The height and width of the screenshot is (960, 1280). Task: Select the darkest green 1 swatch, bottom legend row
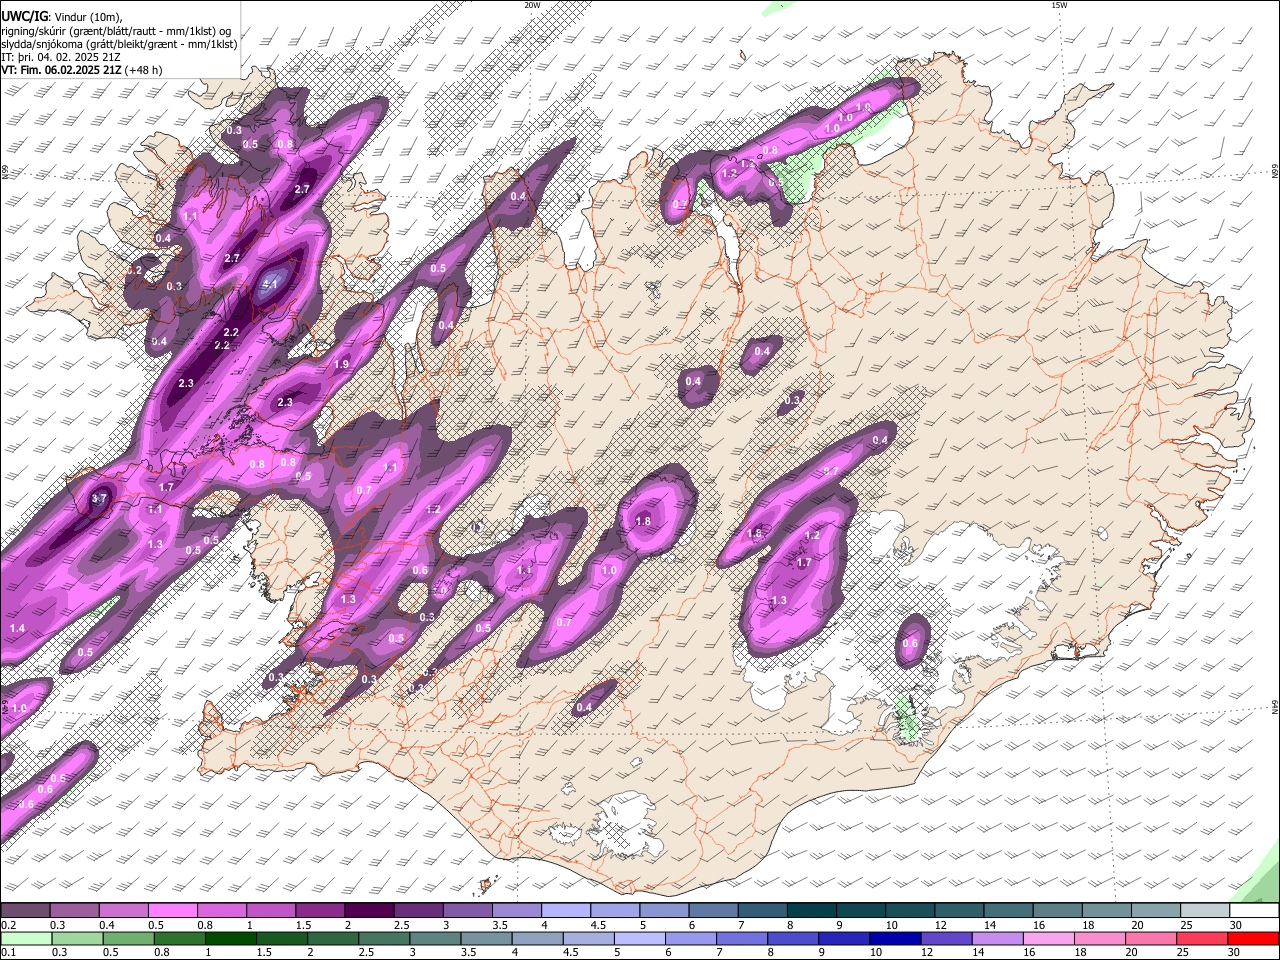[x=230, y=938]
